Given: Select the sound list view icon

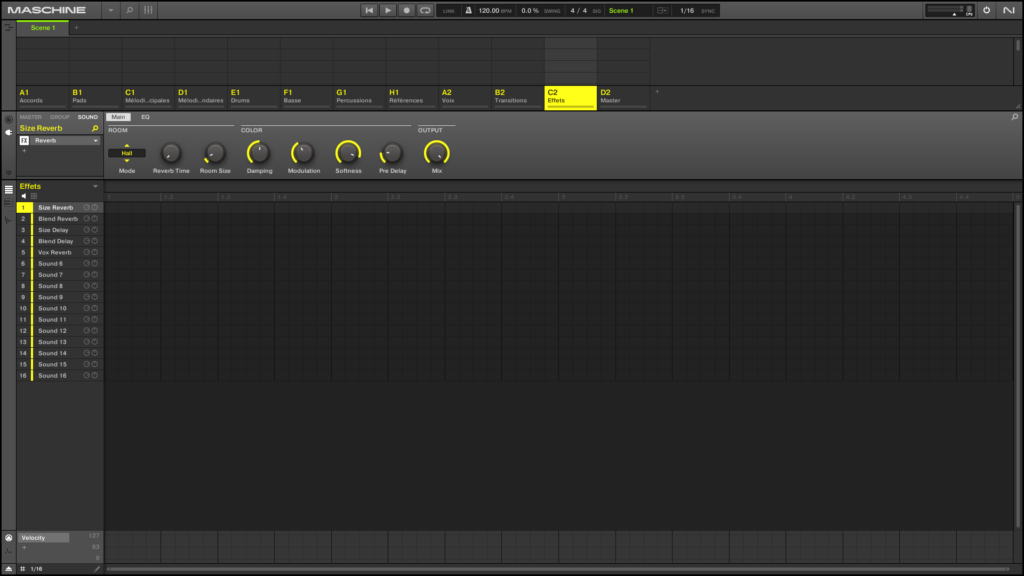Looking at the screenshot, I should pos(8,189).
